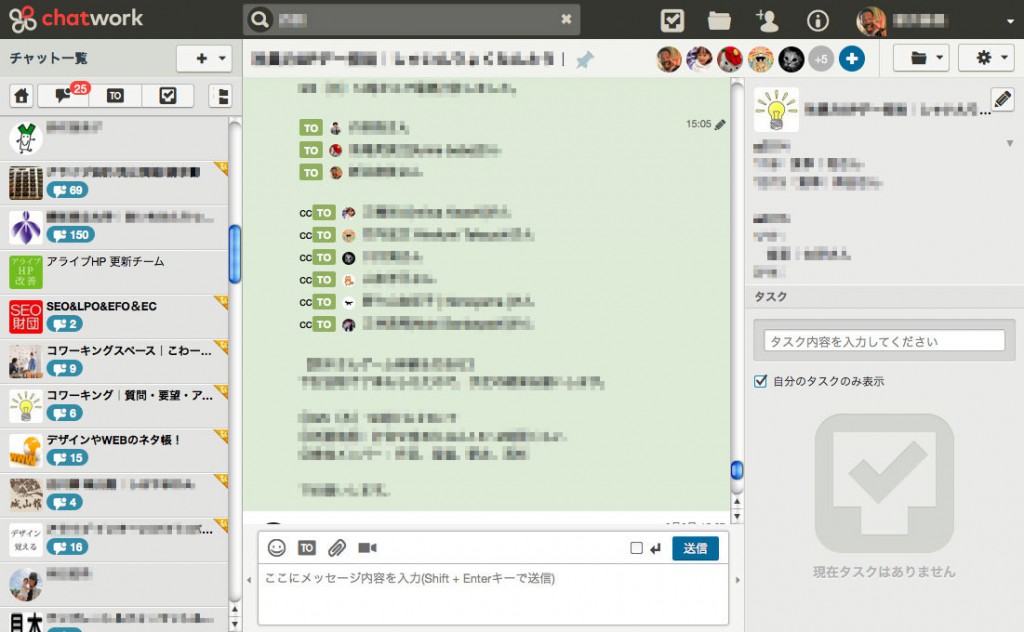Filter chats by TO mentions
Viewport: 1024px width, 632px height.
[116, 96]
